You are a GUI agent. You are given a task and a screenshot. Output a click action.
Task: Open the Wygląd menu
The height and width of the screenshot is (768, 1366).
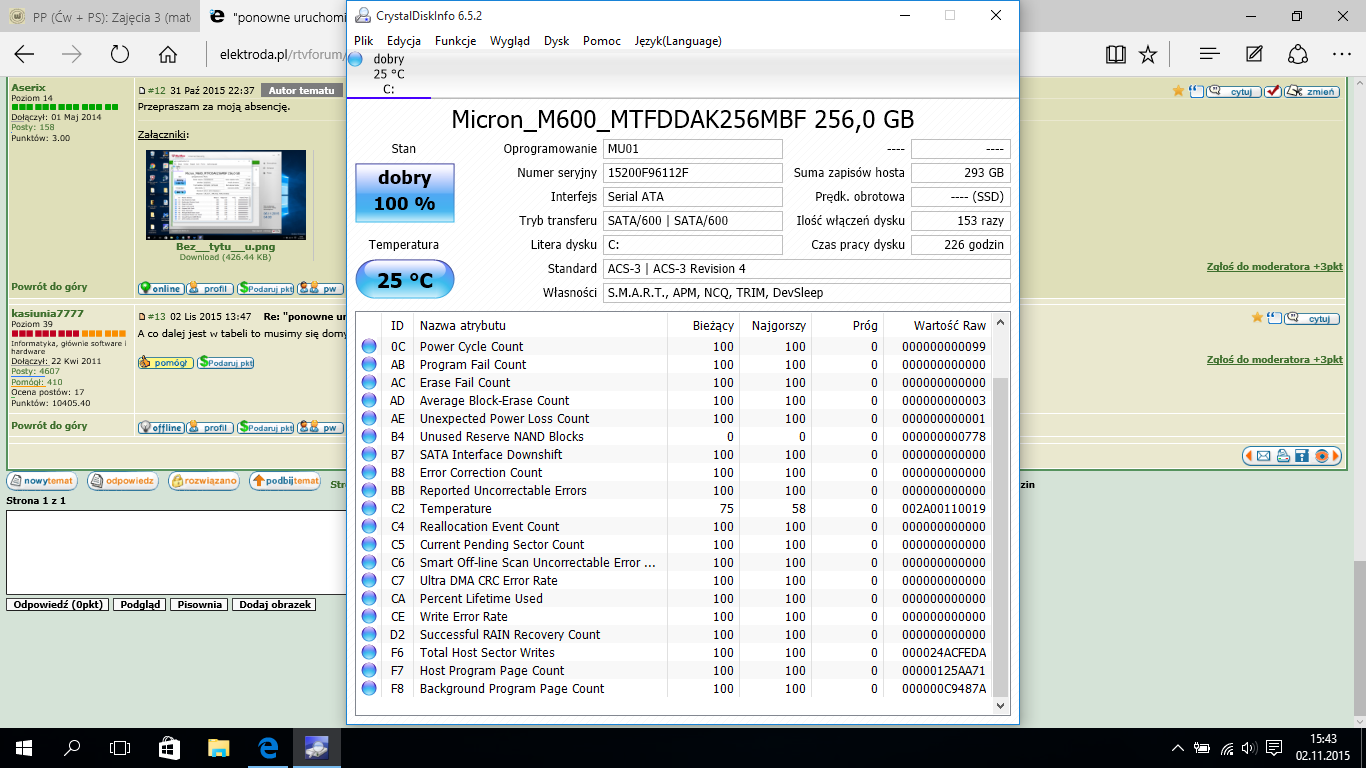tap(510, 41)
